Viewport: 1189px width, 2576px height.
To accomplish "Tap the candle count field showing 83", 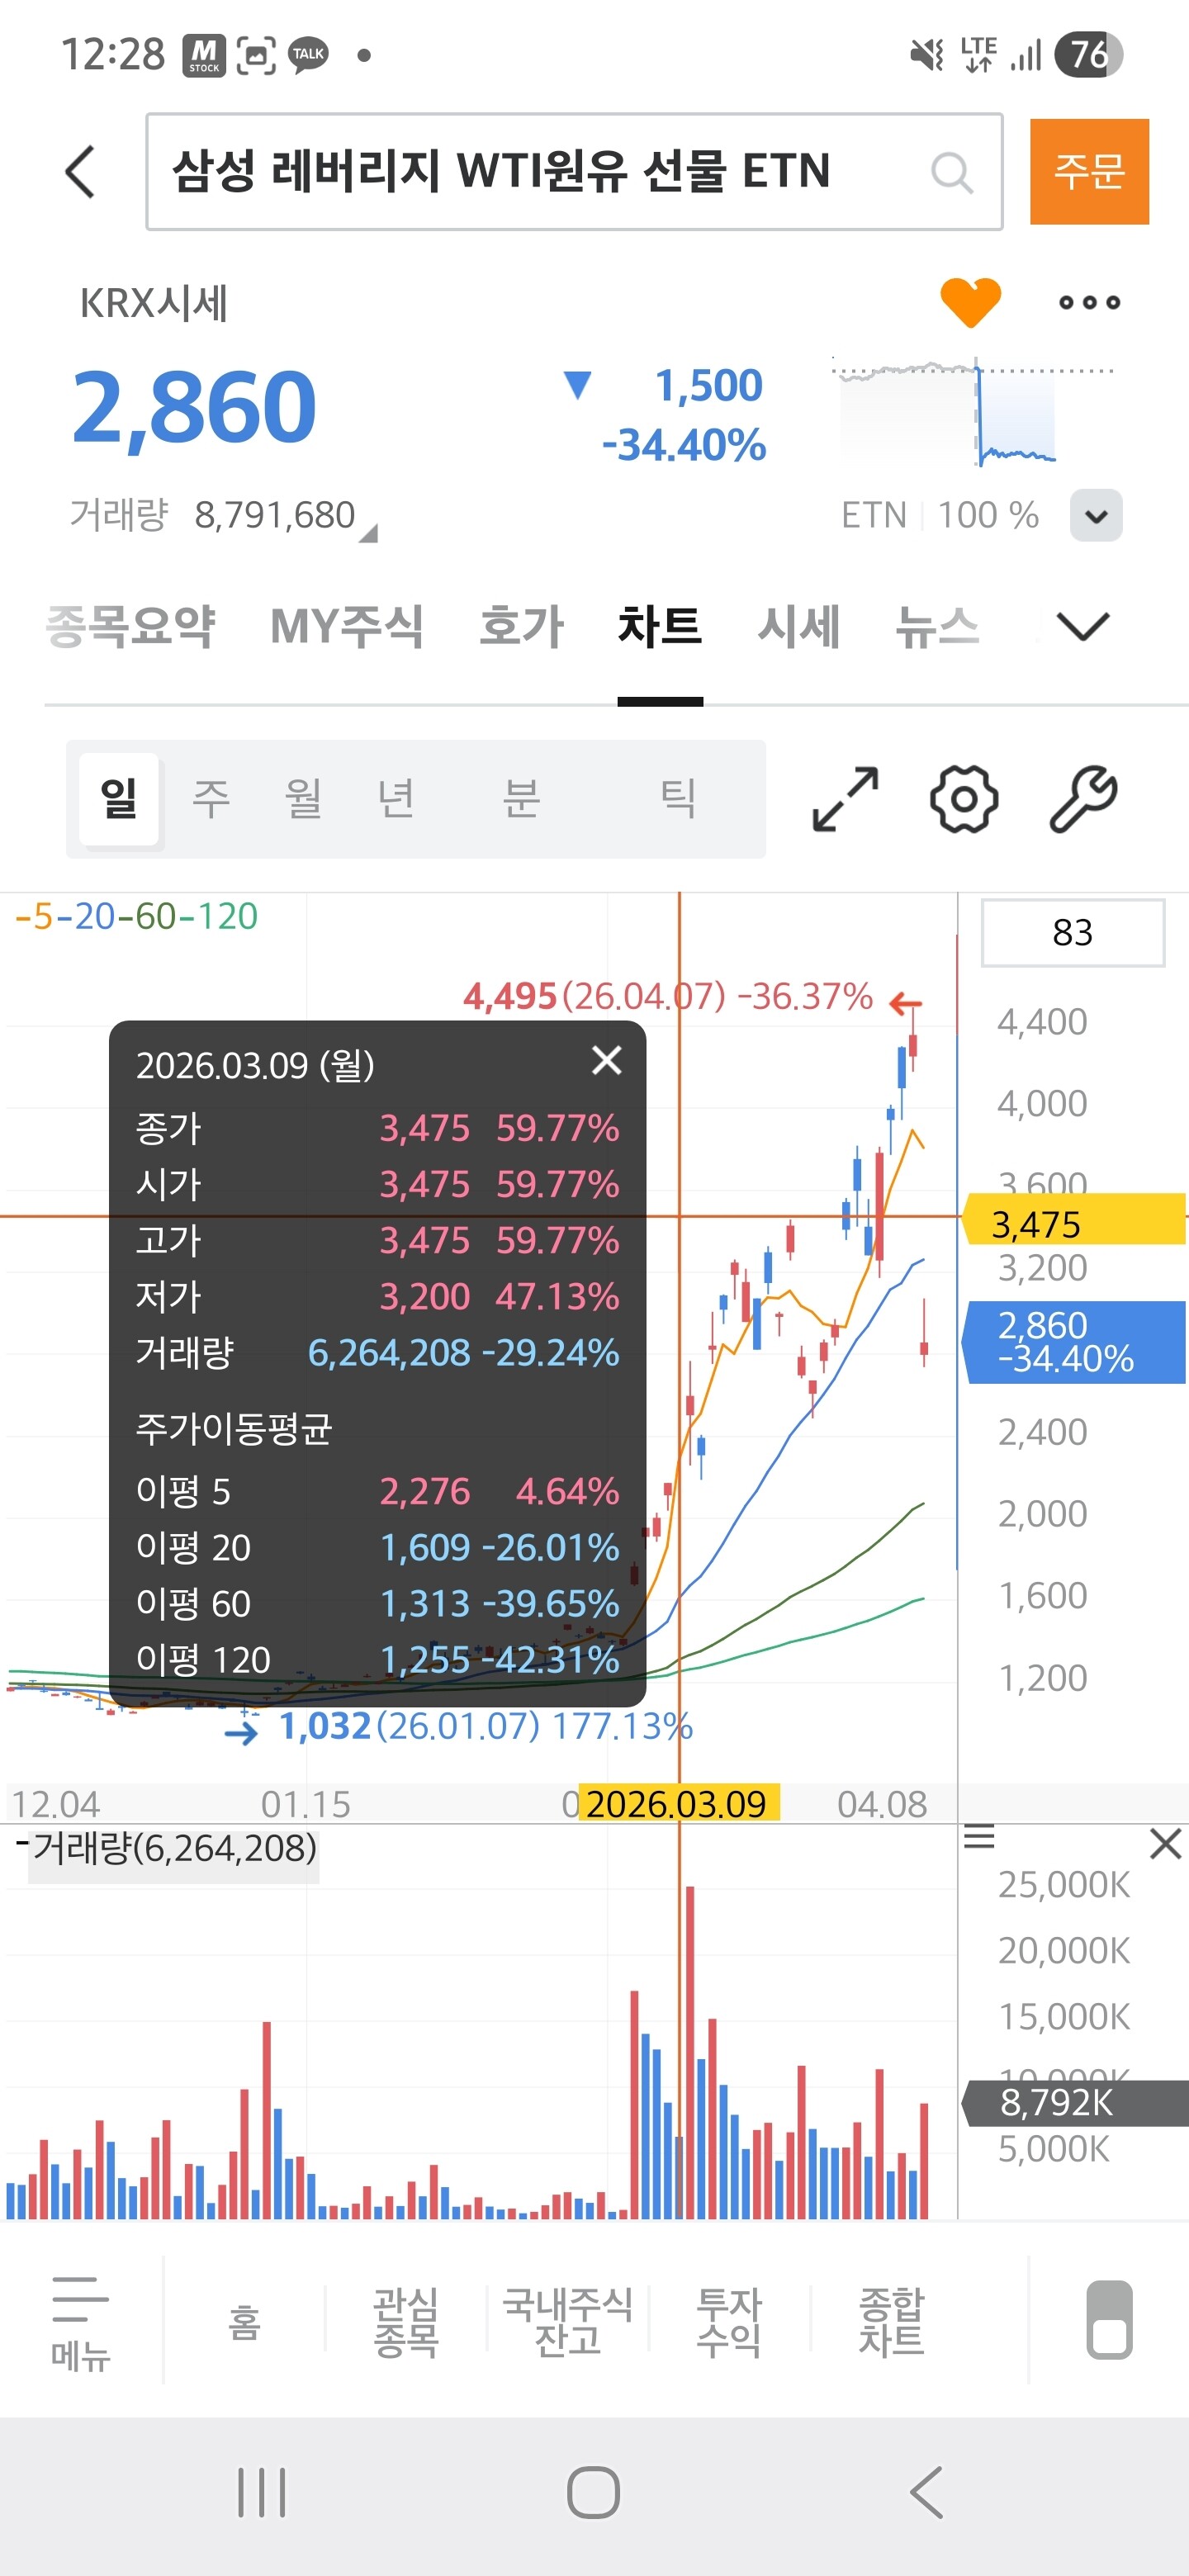I will coord(1072,933).
